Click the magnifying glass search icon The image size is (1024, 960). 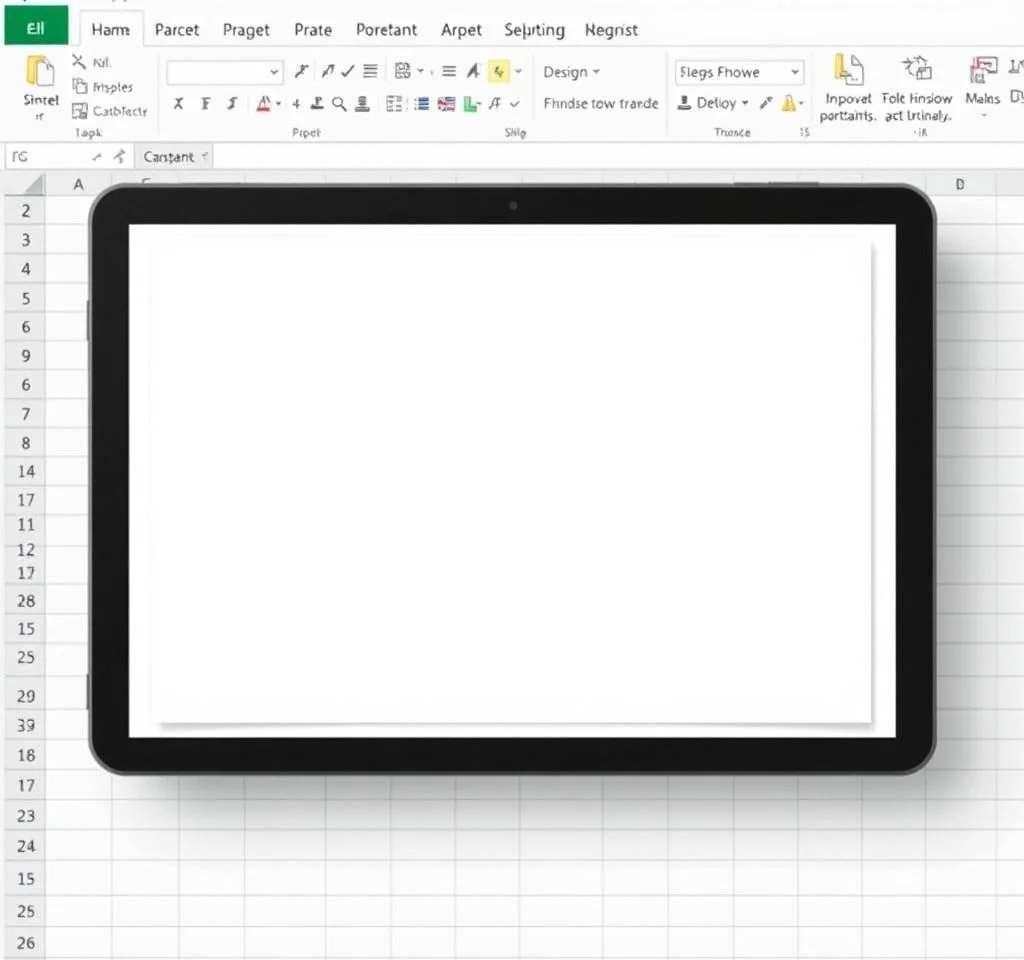click(339, 103)
